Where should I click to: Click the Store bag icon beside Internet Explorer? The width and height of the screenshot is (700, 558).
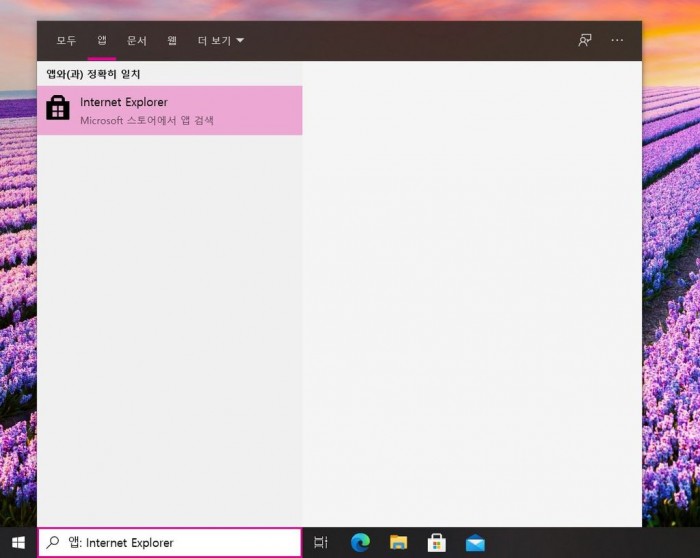(x=58, y=110)
